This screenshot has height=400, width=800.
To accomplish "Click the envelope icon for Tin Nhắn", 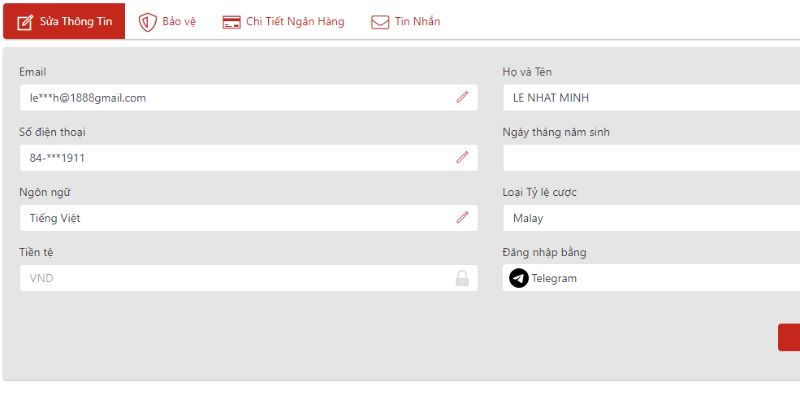I will [380, 22].
